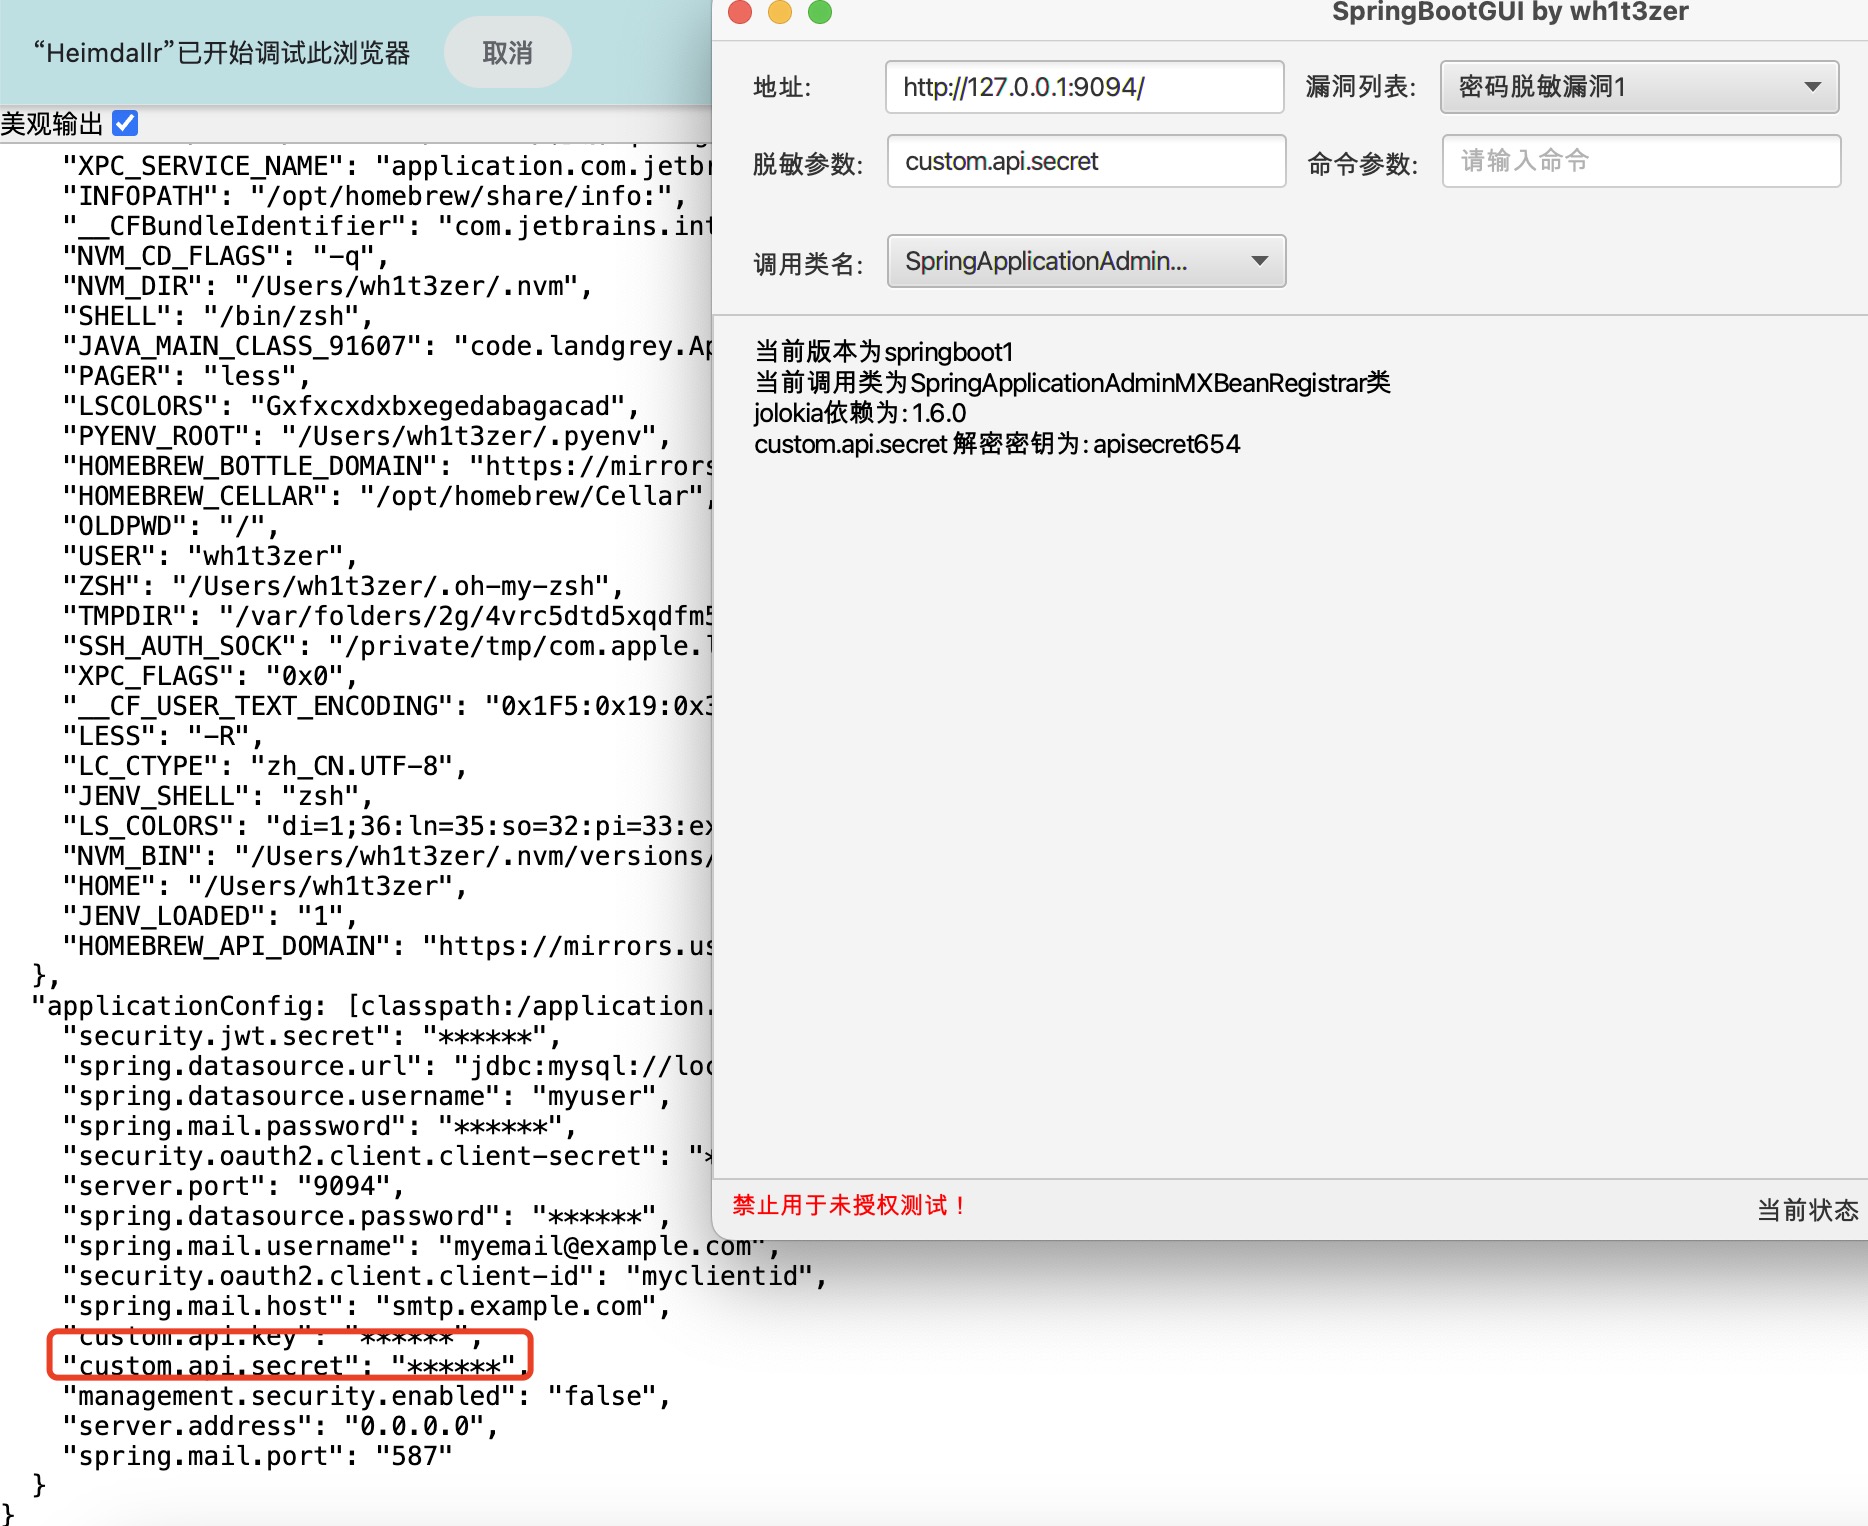This screenshot has height=1526, width=1868.
Task: Click the "USER": "wh1t3zer" line
Action: [x=210, y=556]
